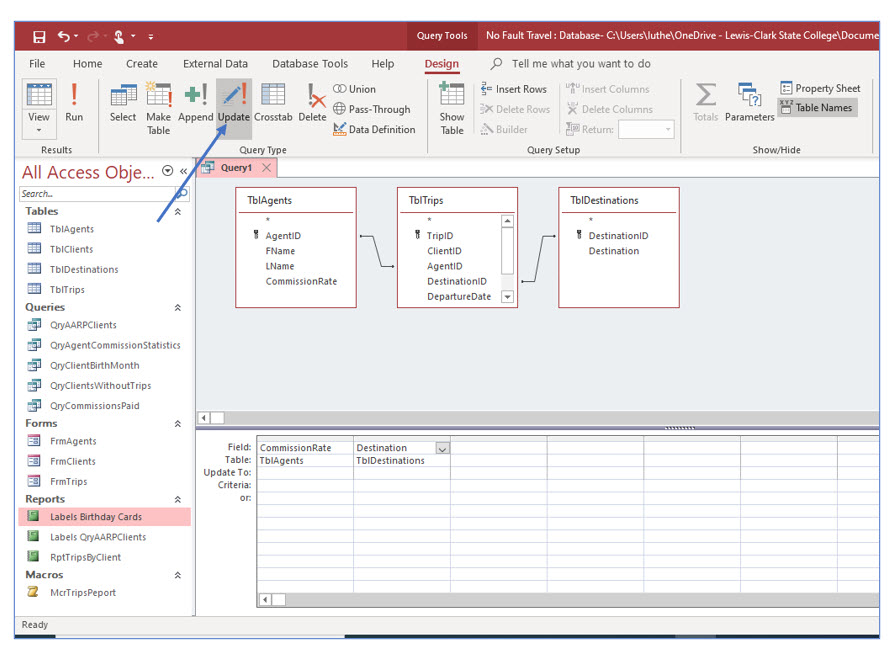Open the File tab
This screenshot has width=896, height=650.
[x=37, y=63]
